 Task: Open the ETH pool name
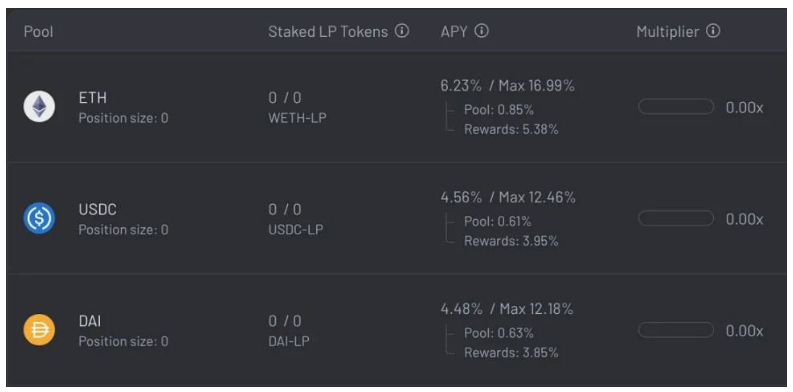click(x=93, y=98)
